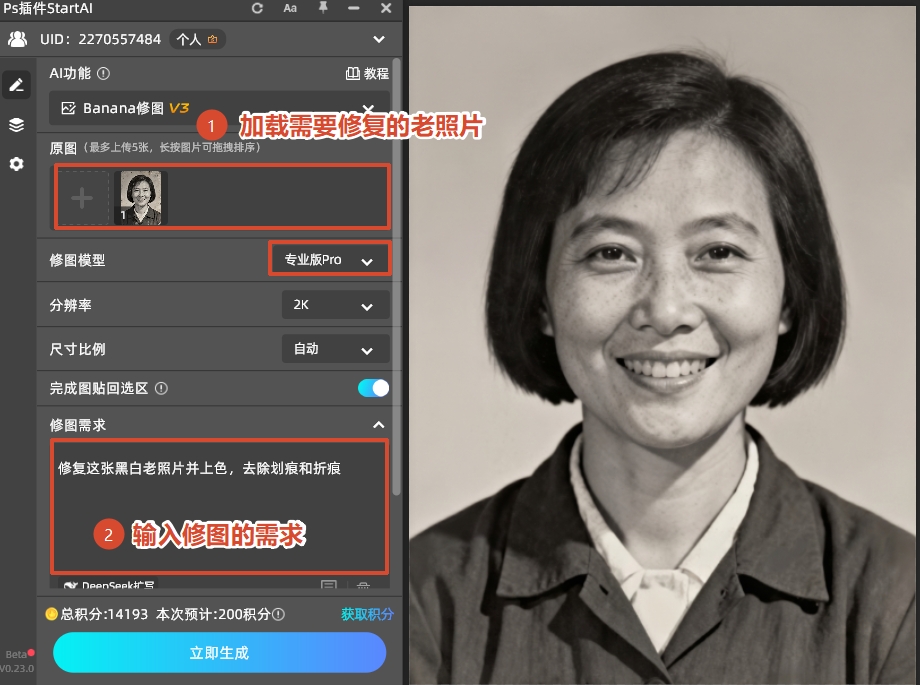The image size is (920, 685).
Task: Enable the 完成图贴回选区 switch
Action: (x=371, y=387)
